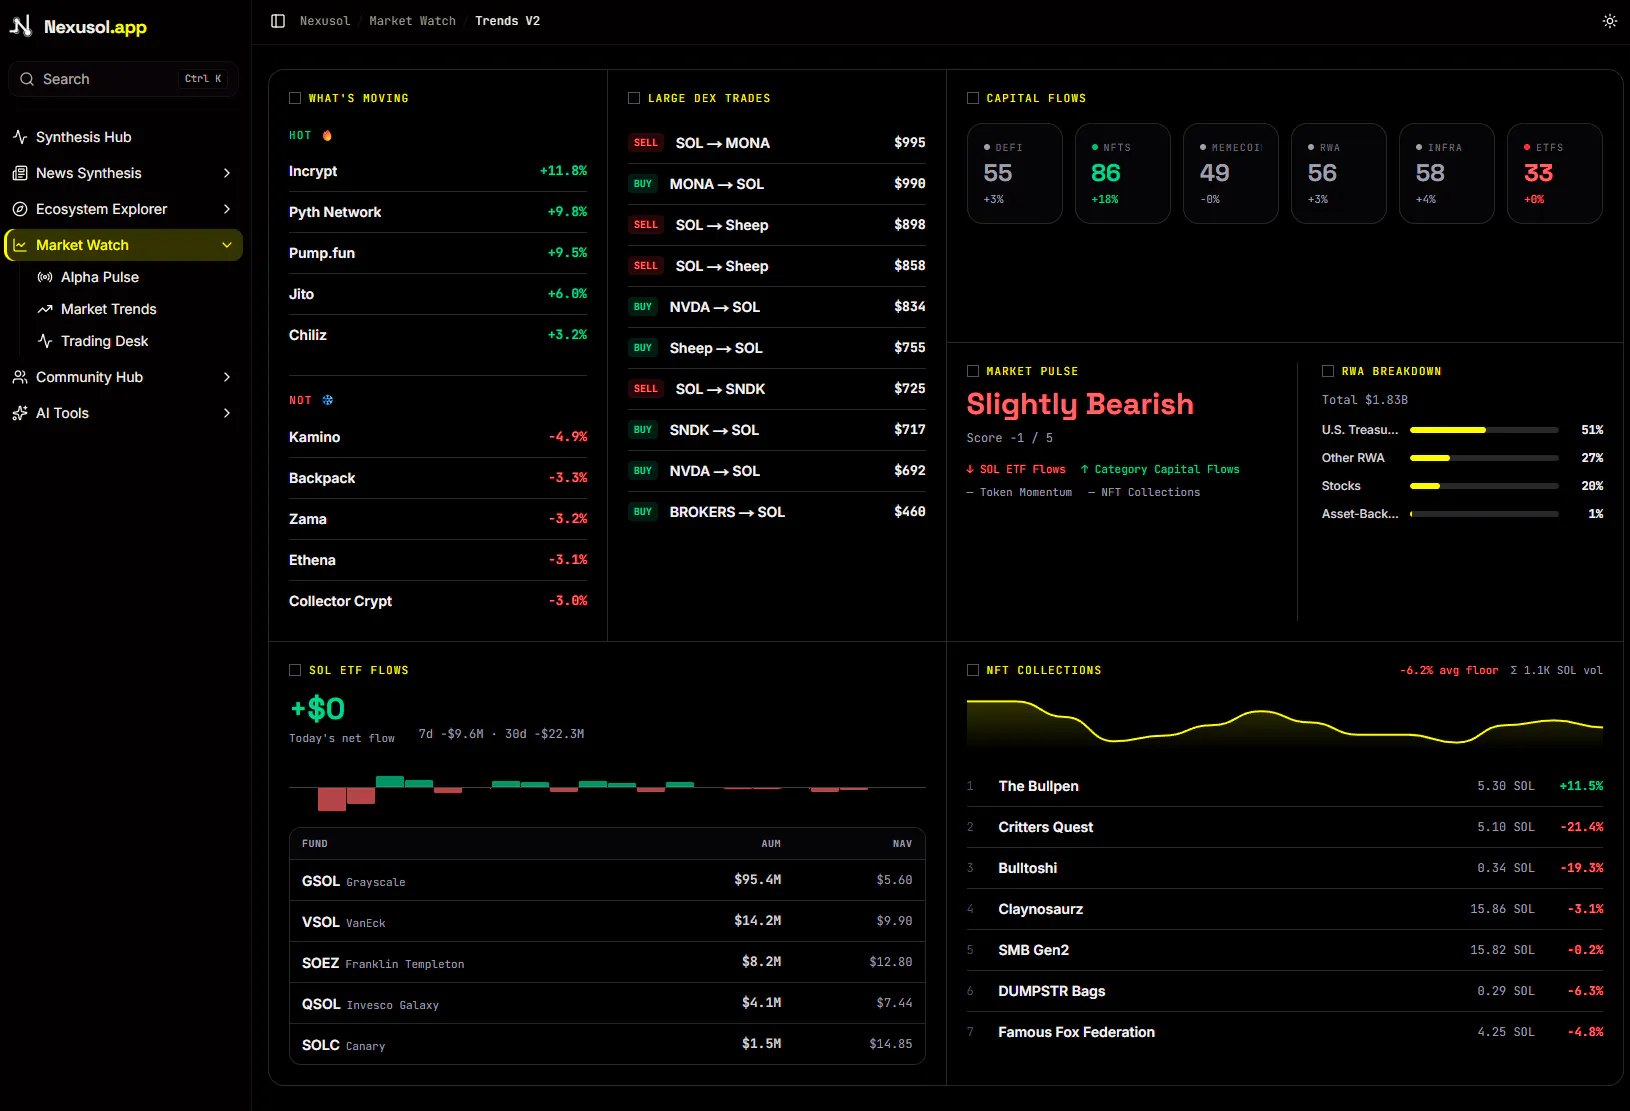
Task: Focus the Search input field
Action: pos(124,79)
